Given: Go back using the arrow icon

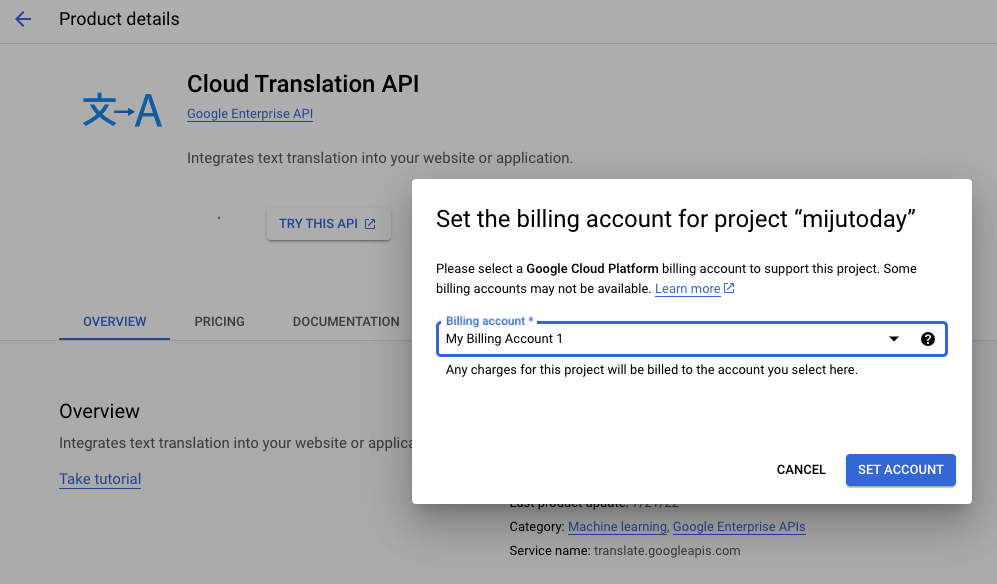Looking at the screenshot, I should (x=23, y=19).
